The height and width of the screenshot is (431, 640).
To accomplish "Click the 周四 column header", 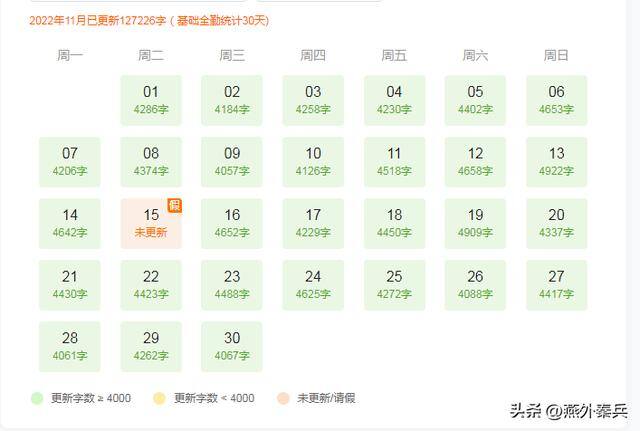I will pos(313,55).
